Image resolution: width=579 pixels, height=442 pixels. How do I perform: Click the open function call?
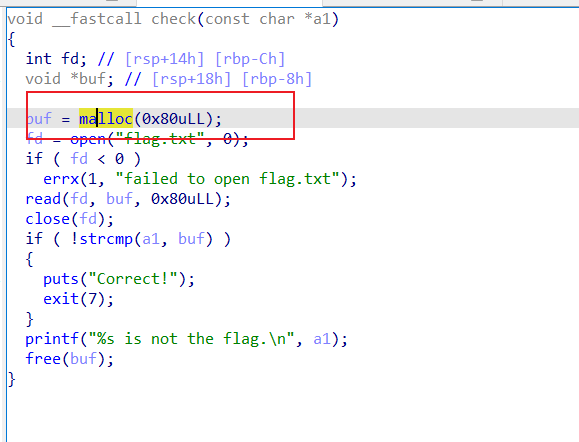click(x=88, y=139)
